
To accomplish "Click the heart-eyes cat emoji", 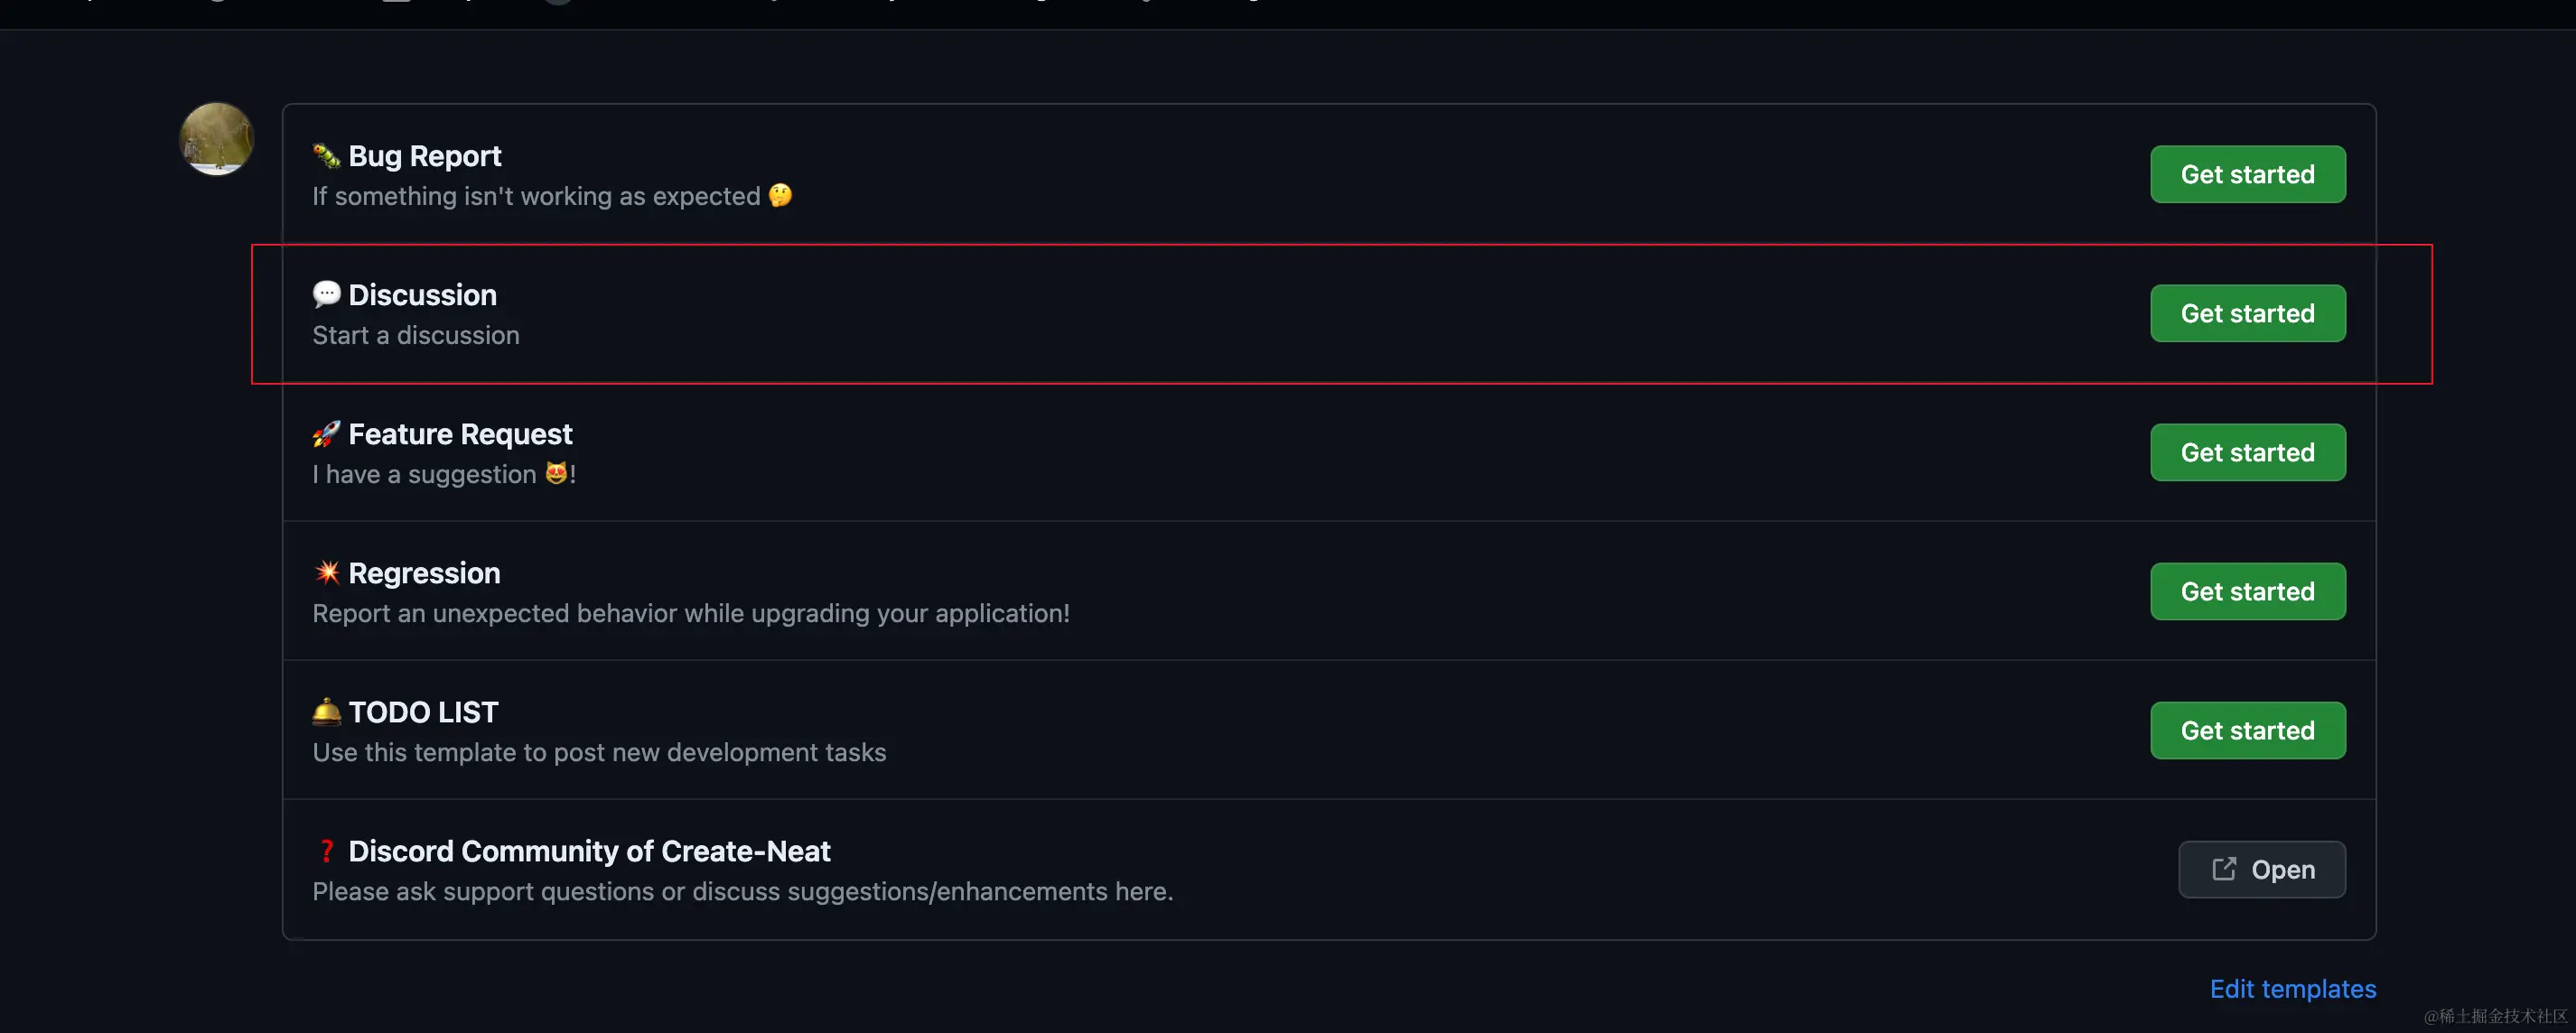I will click(556, 473).
